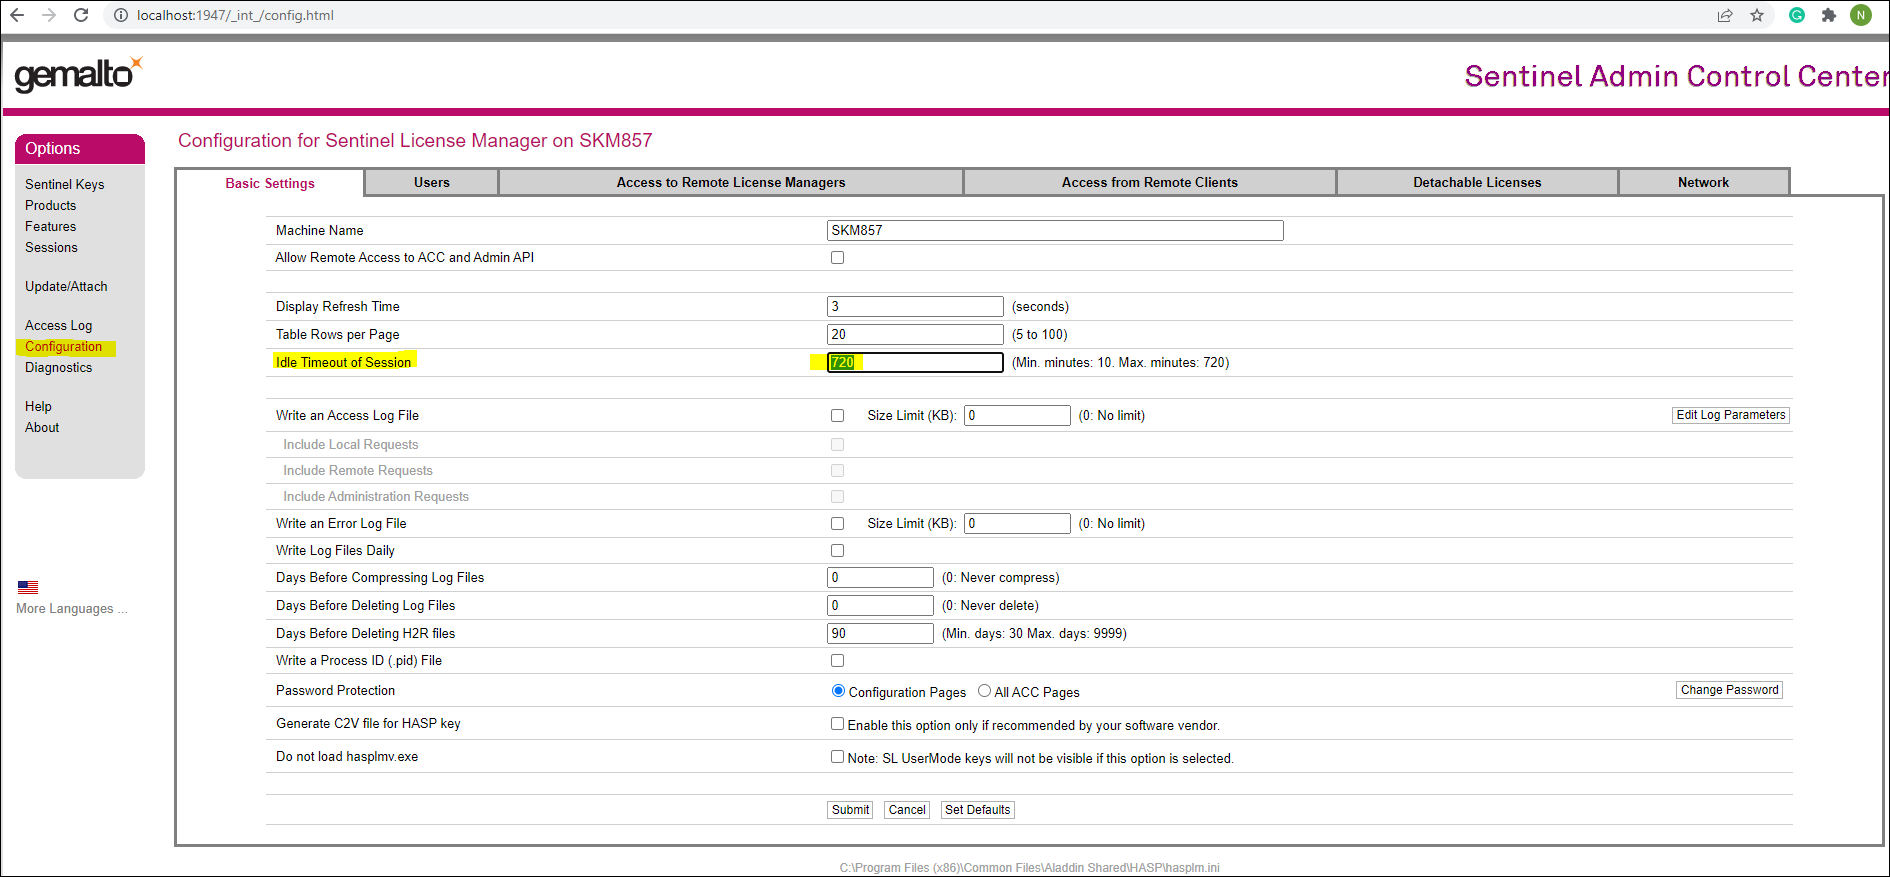The image size is (1890, 877).
Task: Click the Change Password button
Action: [x=1729, y=690]
